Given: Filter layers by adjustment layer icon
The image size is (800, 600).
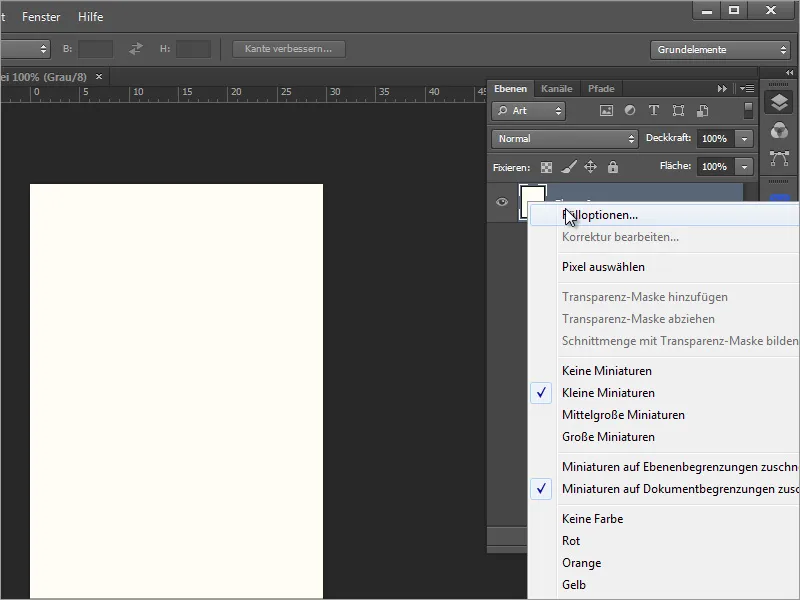Looking at the screenshot, I should tap(630, 110).
